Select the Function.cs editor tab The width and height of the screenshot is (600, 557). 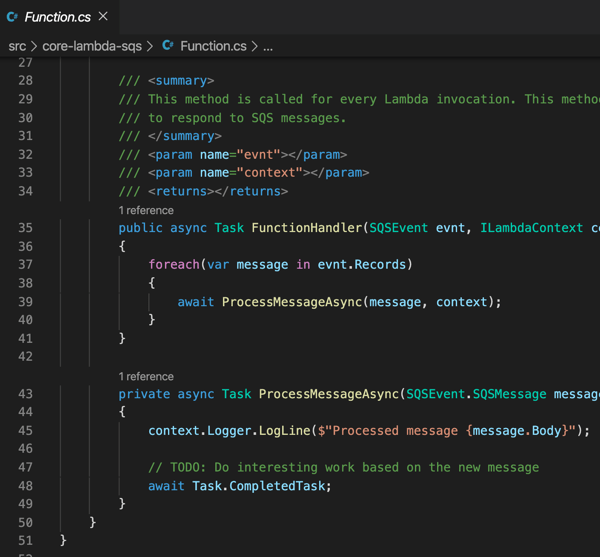click(x=57, y=17)
